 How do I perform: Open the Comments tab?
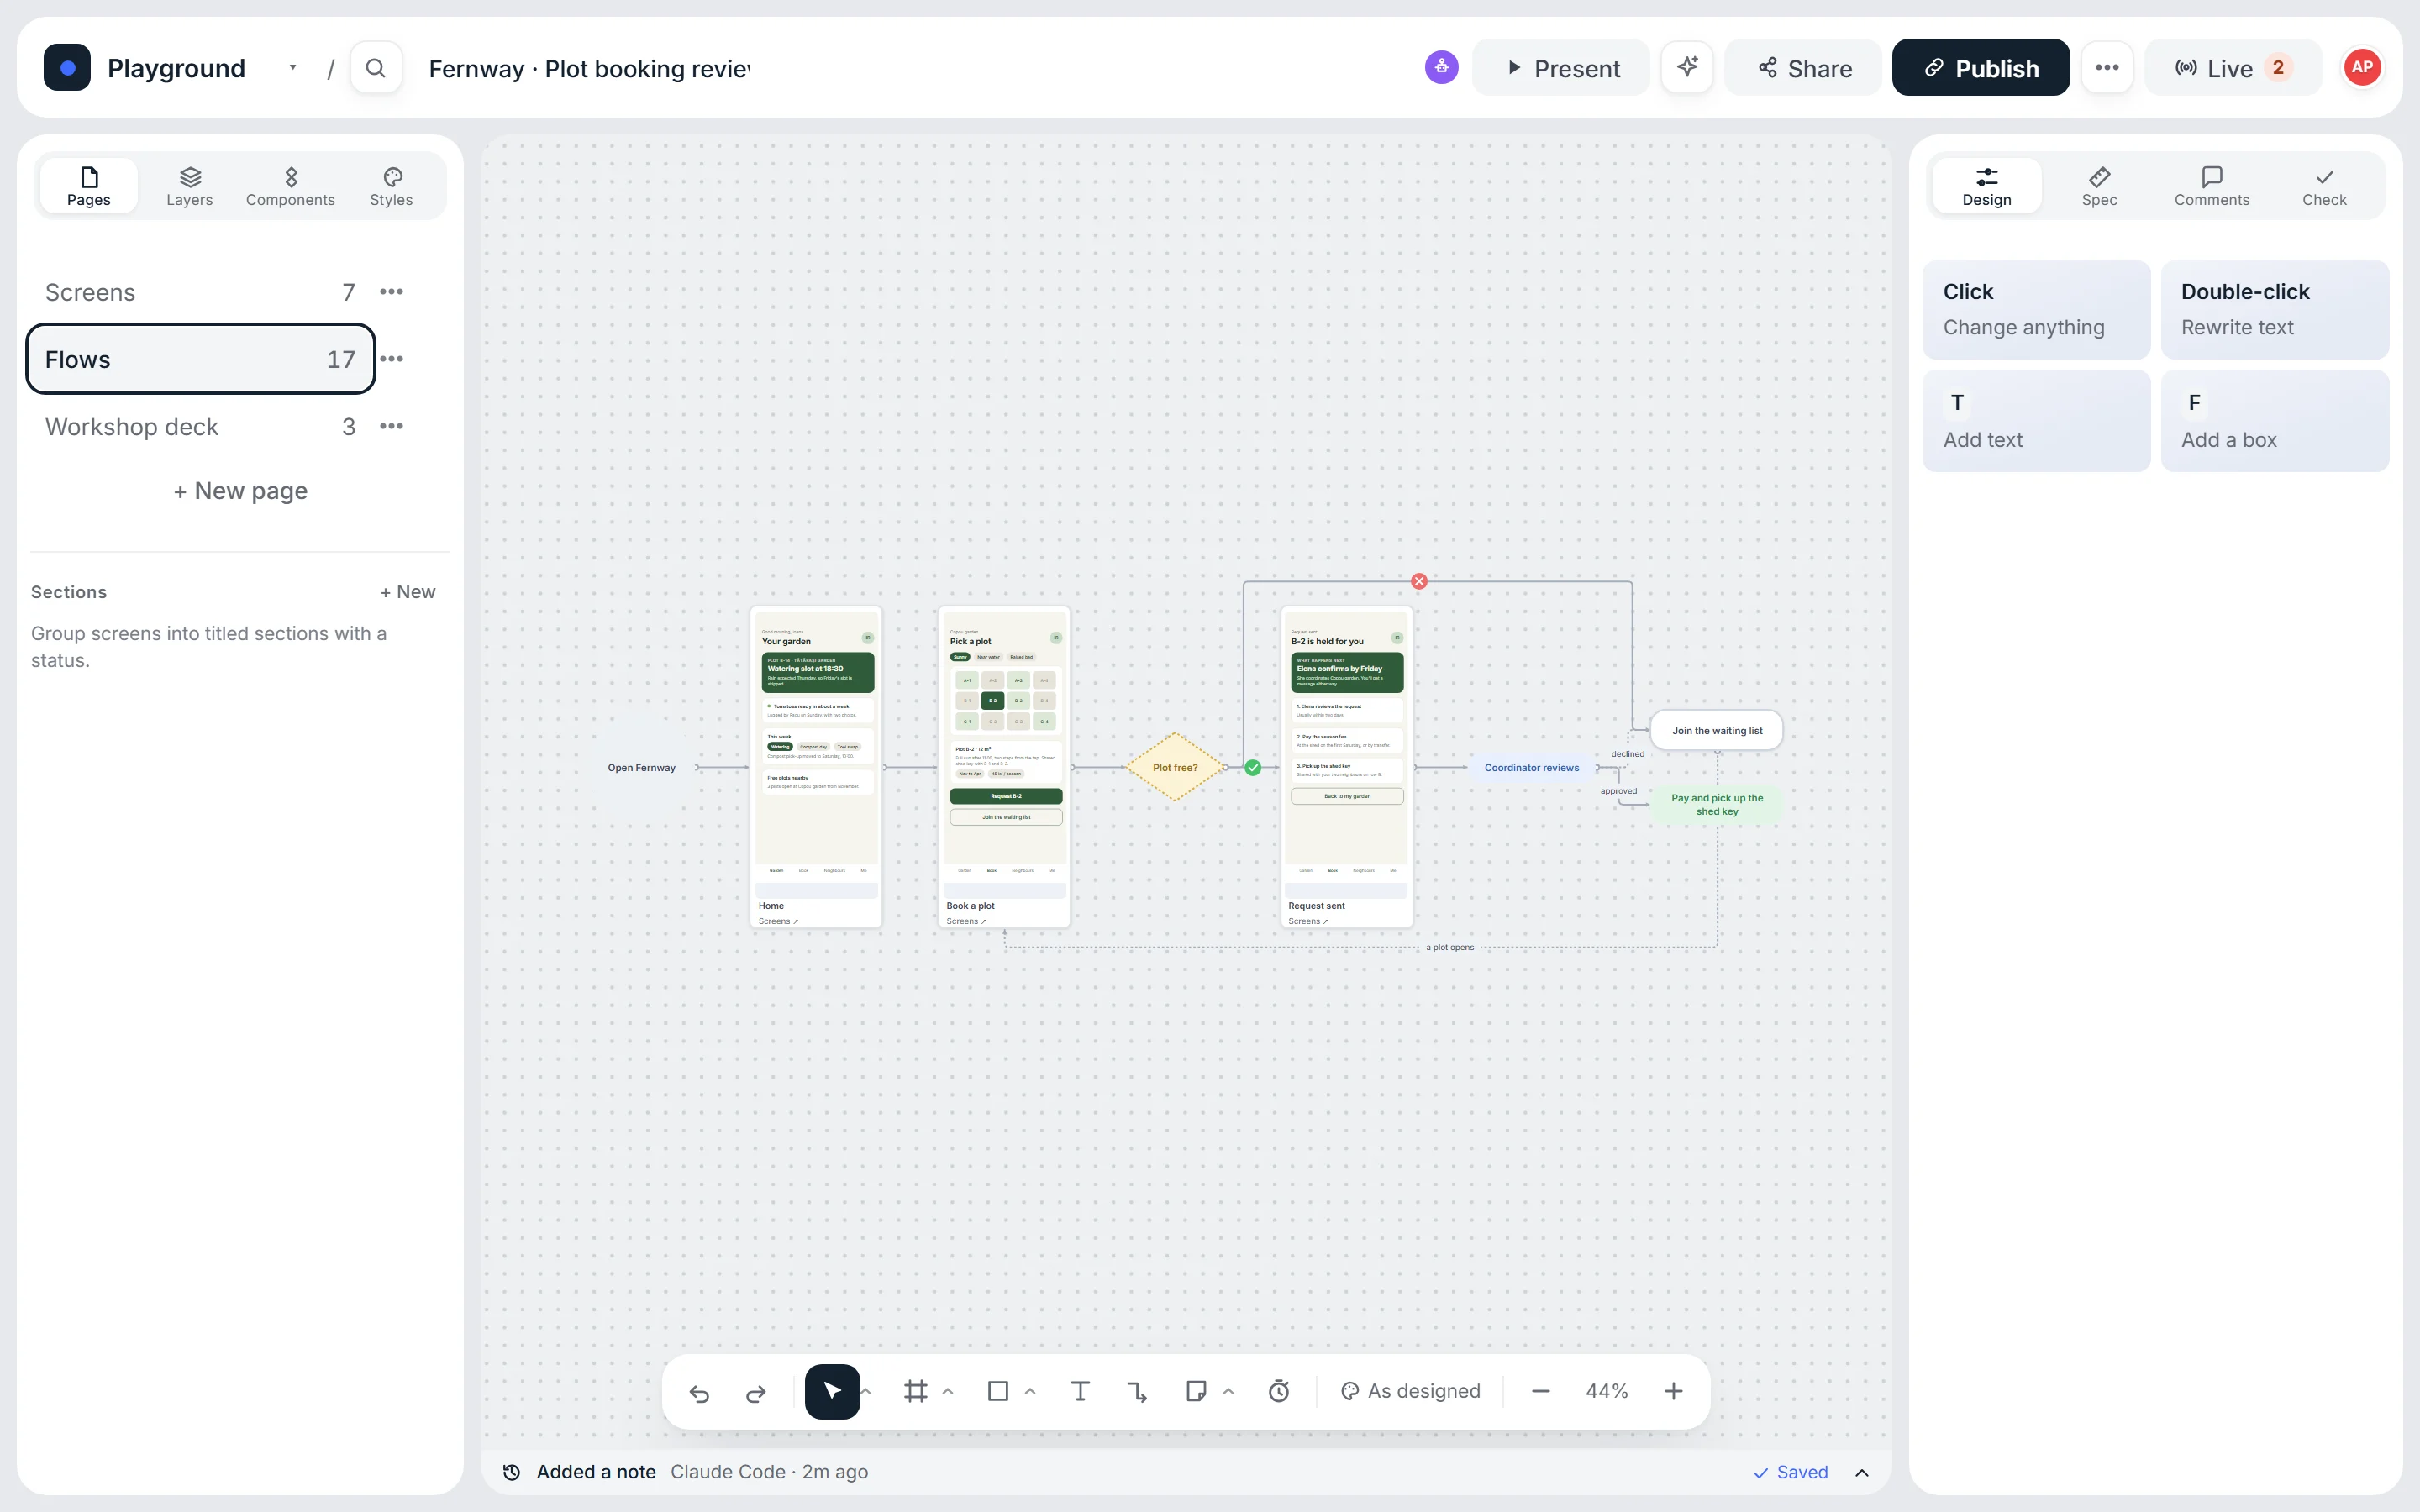tap(2211, 187)
